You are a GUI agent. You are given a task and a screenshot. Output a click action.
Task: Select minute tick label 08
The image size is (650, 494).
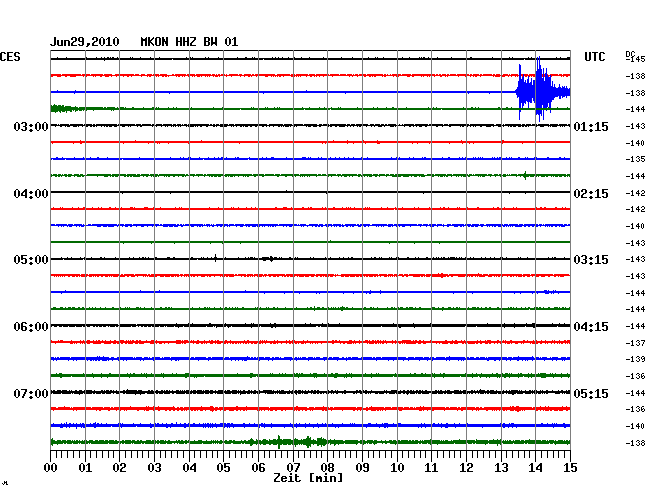(x=327, y=467)
